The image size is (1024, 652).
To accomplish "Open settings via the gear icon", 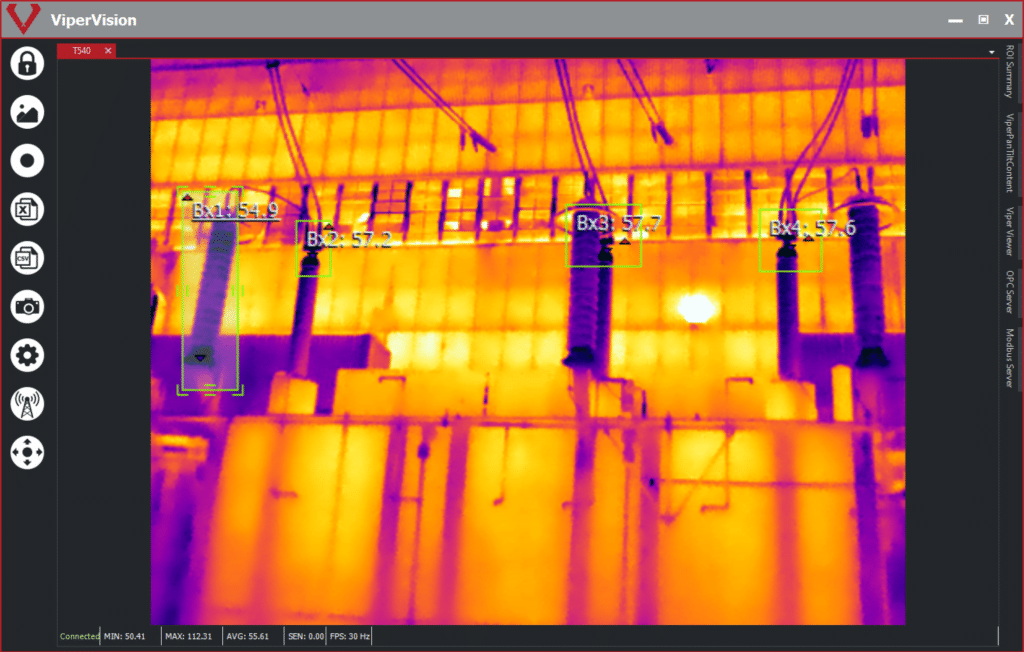I will pos(27,355).
